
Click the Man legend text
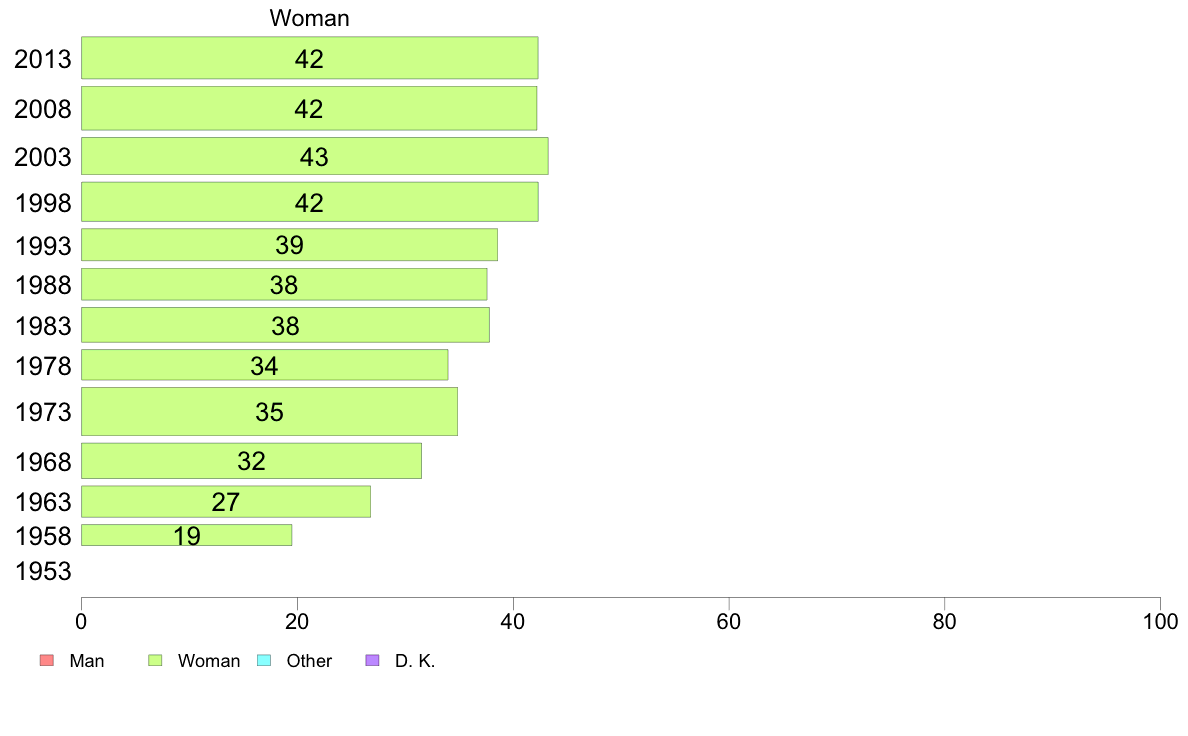pyautogui.click(x=87, y=661)
